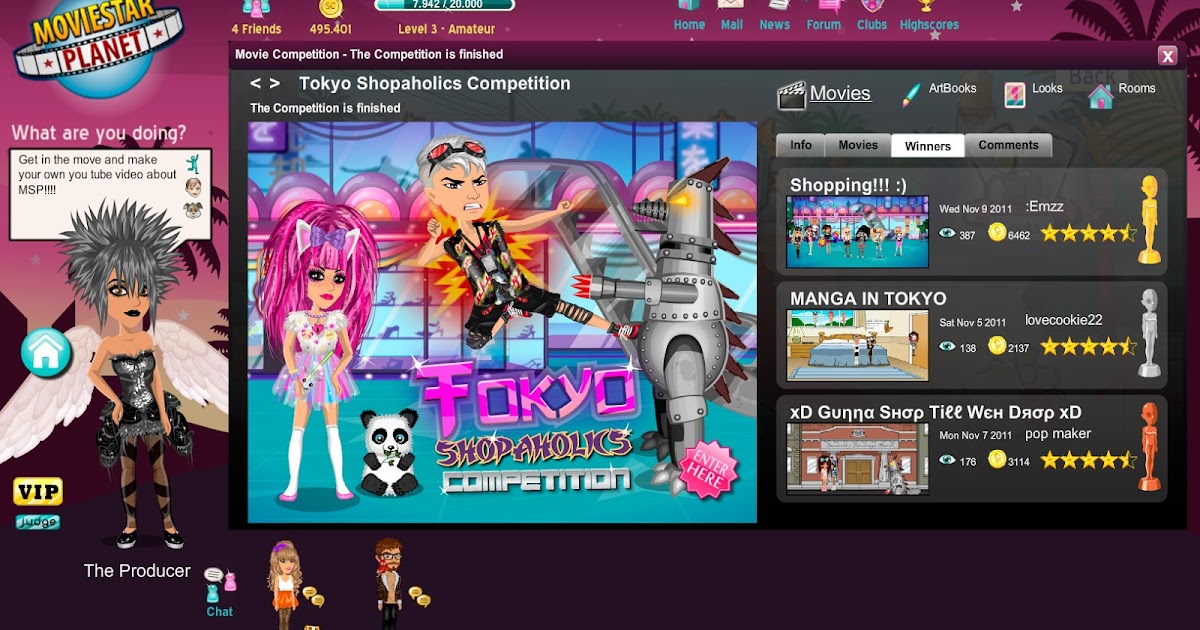The height and width of the screenshot is (630, 1200).
Task: Click the VIP badge
Action: (x=38, y=491)
